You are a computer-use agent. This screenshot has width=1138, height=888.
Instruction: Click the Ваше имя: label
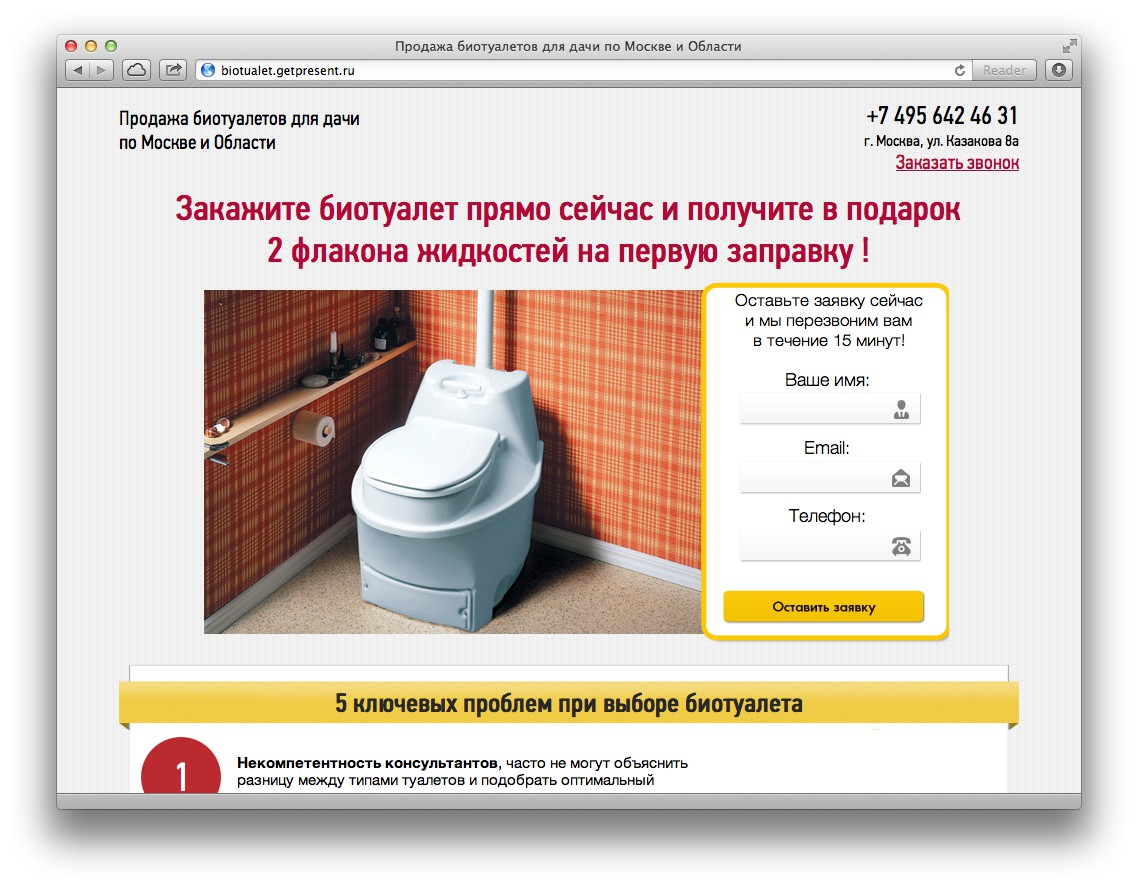coord(827,380)
